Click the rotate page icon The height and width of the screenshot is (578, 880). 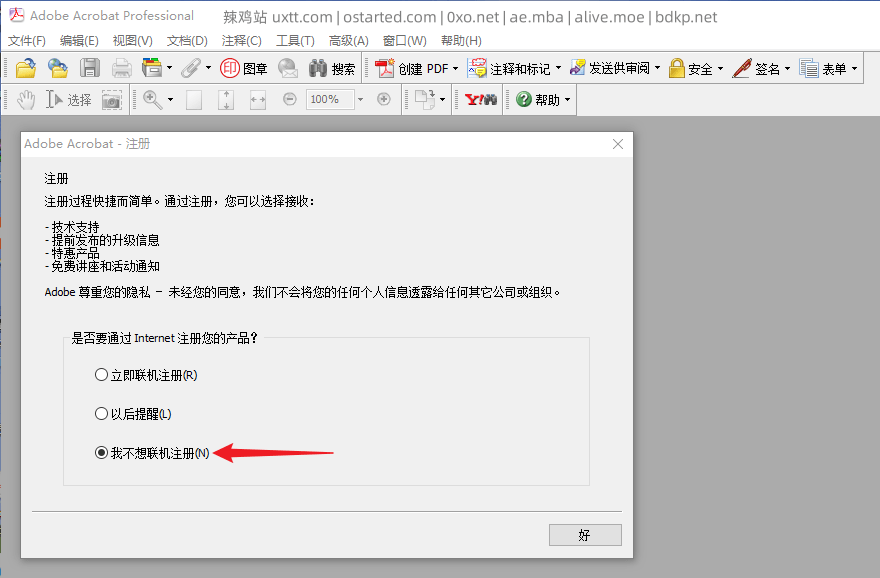[x=425, y=100]
